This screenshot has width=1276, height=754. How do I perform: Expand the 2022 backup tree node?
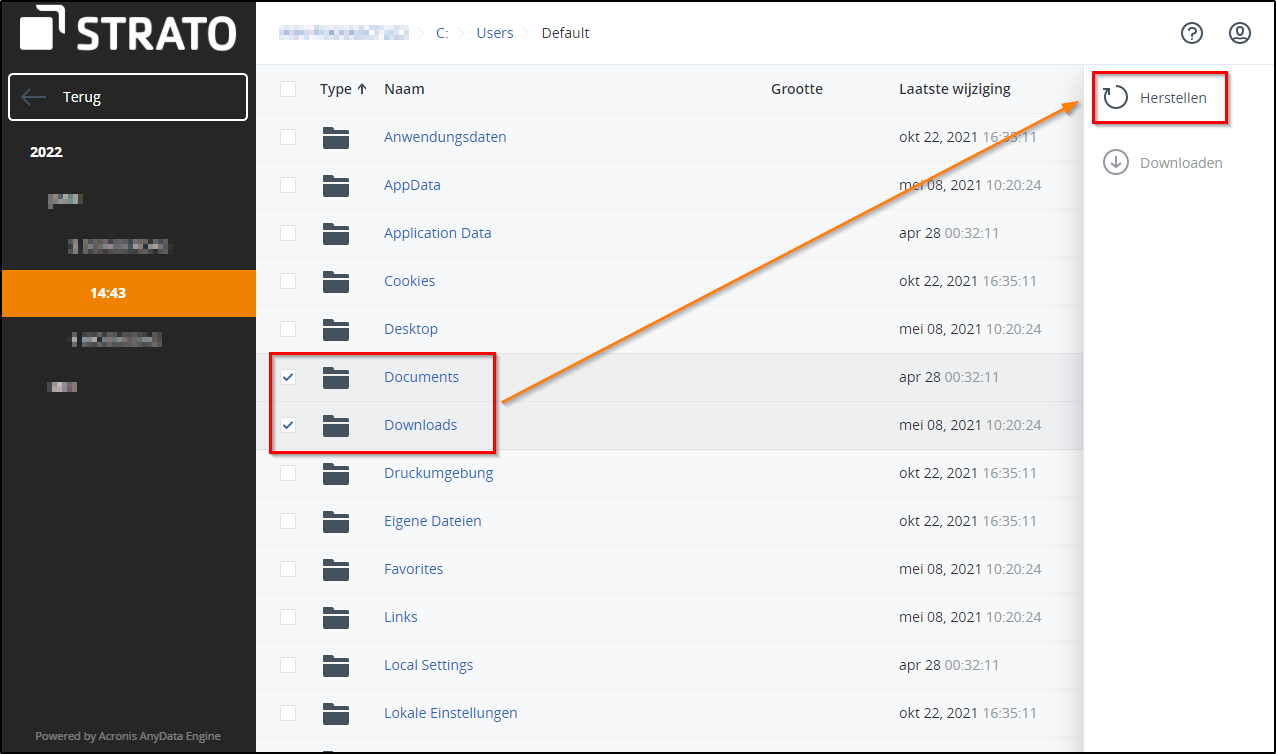click(x=46, y=152)
